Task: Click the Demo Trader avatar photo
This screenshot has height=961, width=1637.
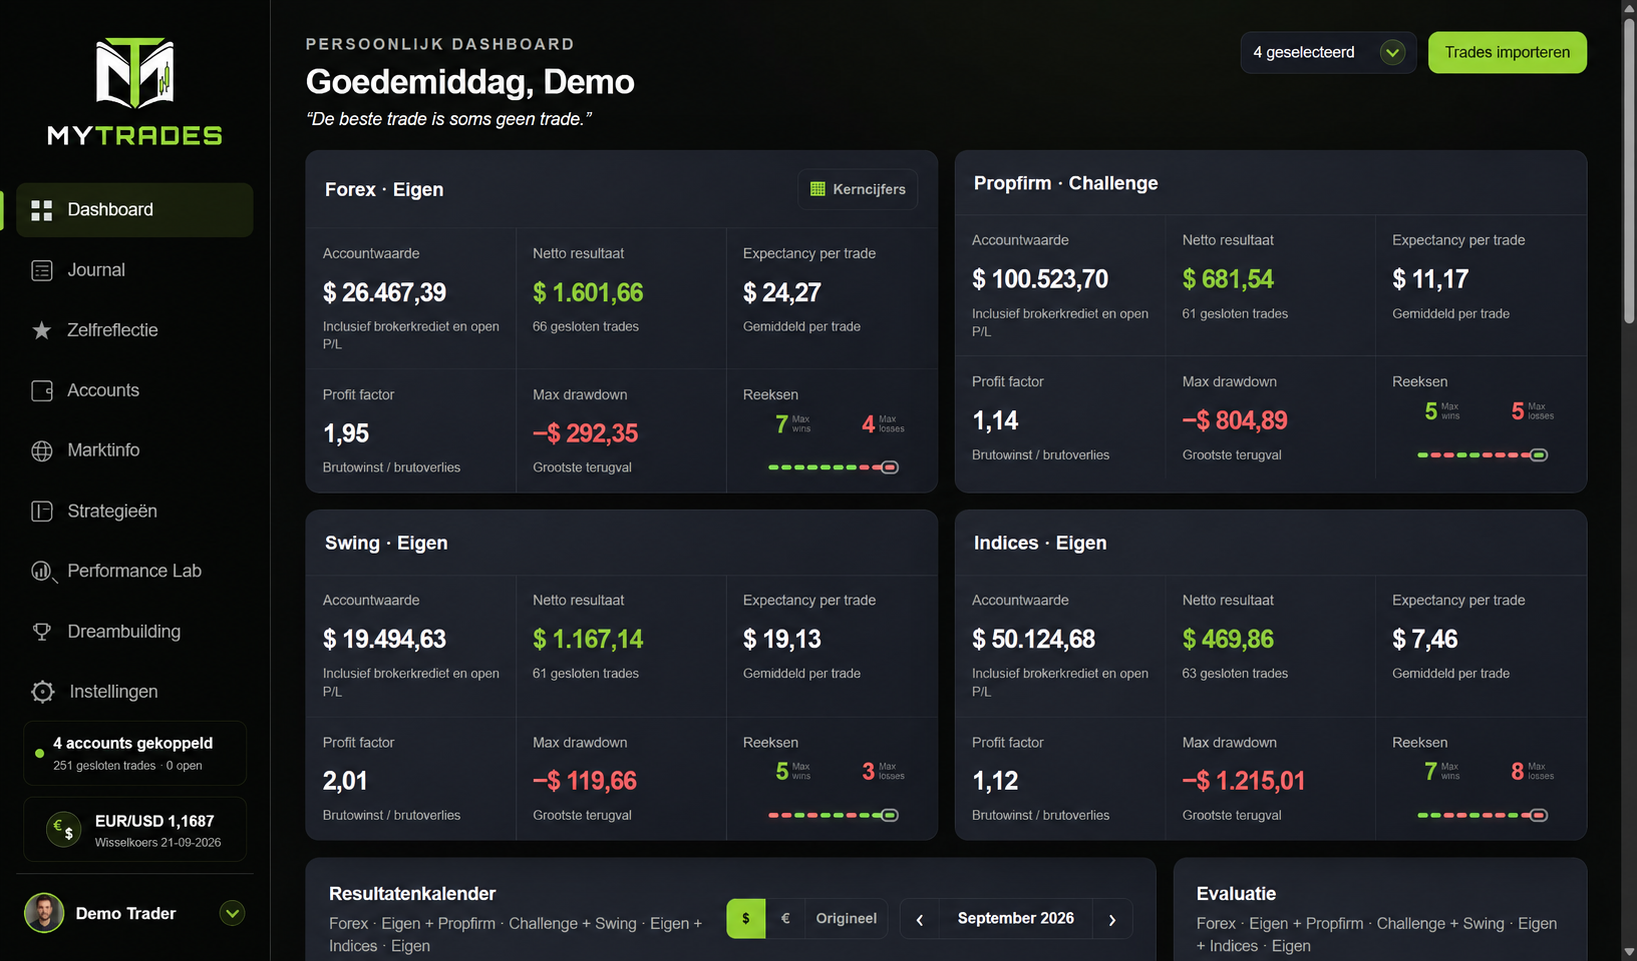Action: 44,913
